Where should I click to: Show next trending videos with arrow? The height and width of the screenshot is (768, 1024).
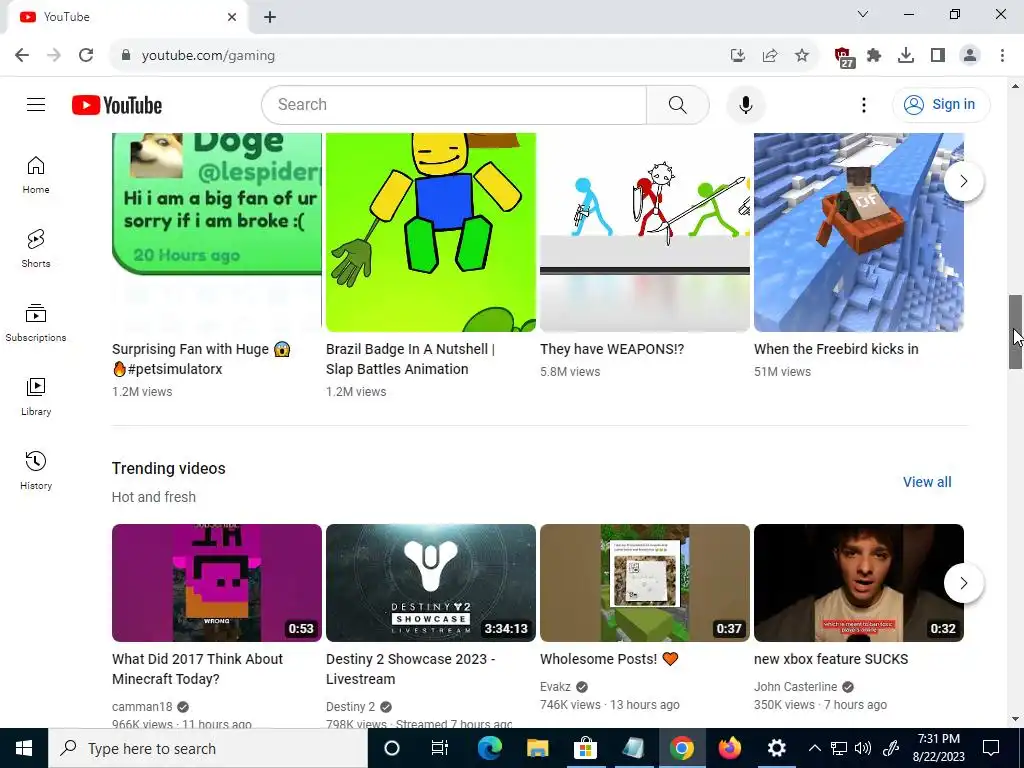pos(963,583)
